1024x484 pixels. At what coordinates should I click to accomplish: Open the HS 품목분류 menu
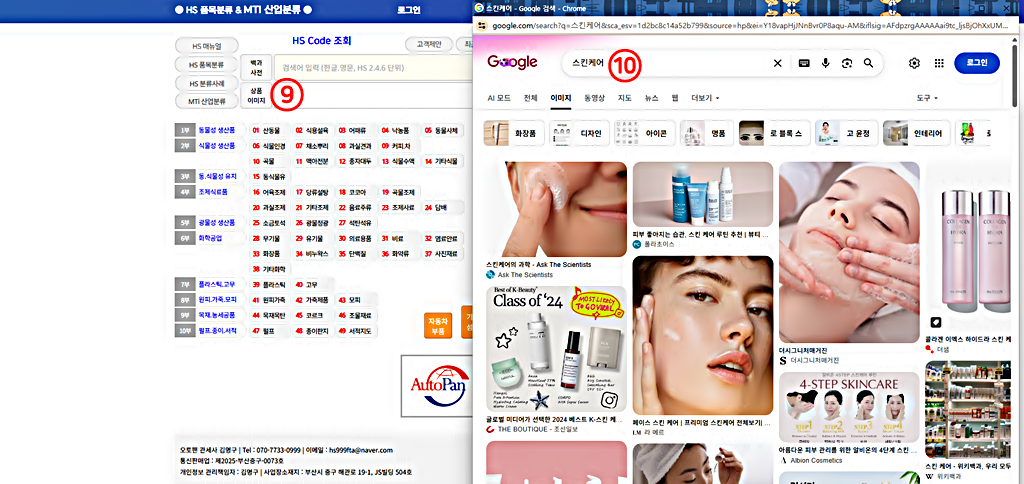(206, 65)
